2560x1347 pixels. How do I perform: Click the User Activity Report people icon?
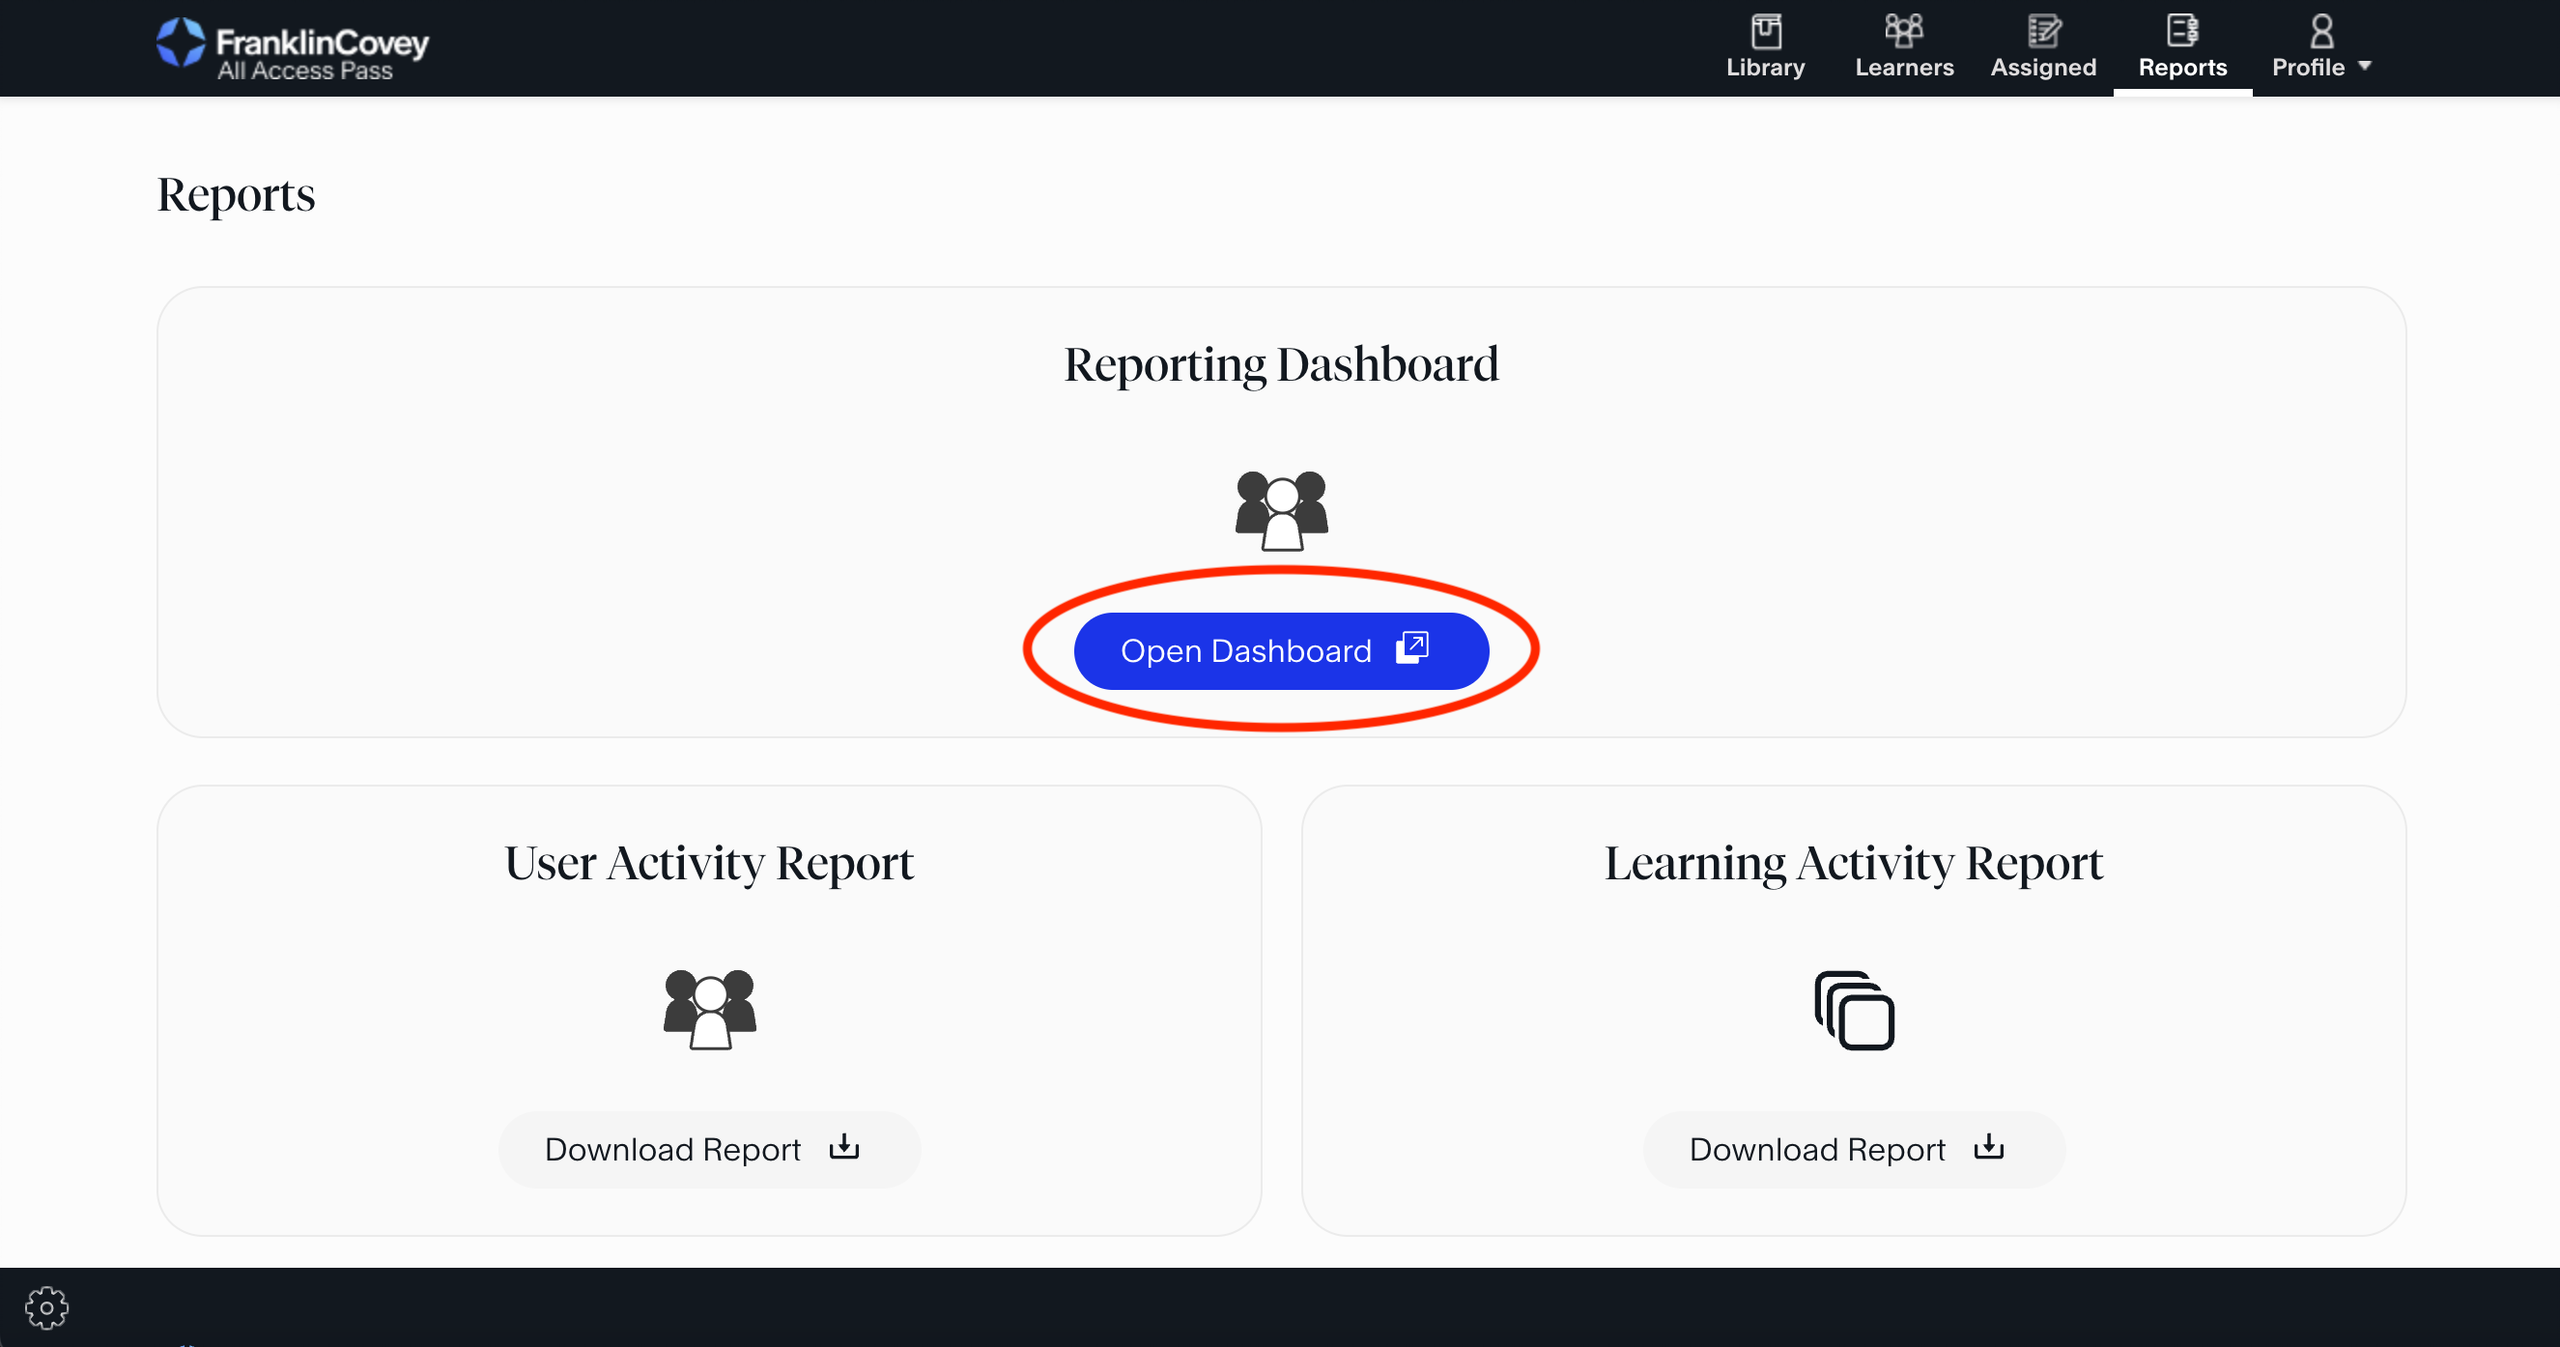click(709, 1009)
